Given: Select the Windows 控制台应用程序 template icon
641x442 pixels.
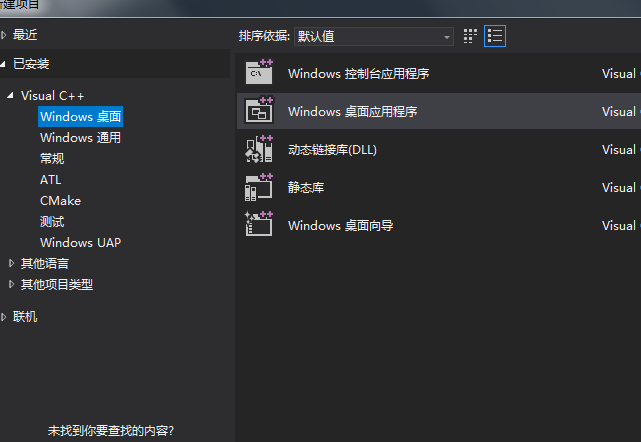Looking at the screenshot, I should [259, 72].
